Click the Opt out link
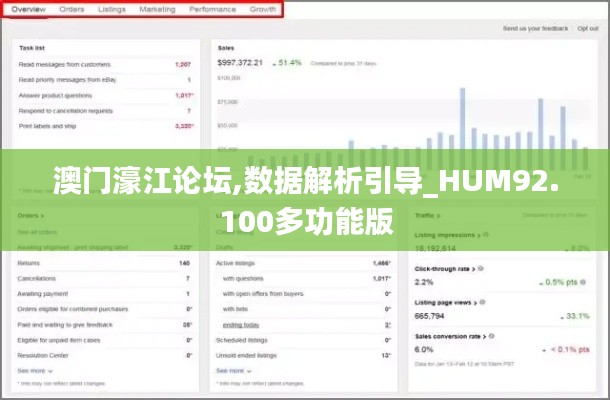Viewport: 610px width, 400px height. click(x=587, y=29)
